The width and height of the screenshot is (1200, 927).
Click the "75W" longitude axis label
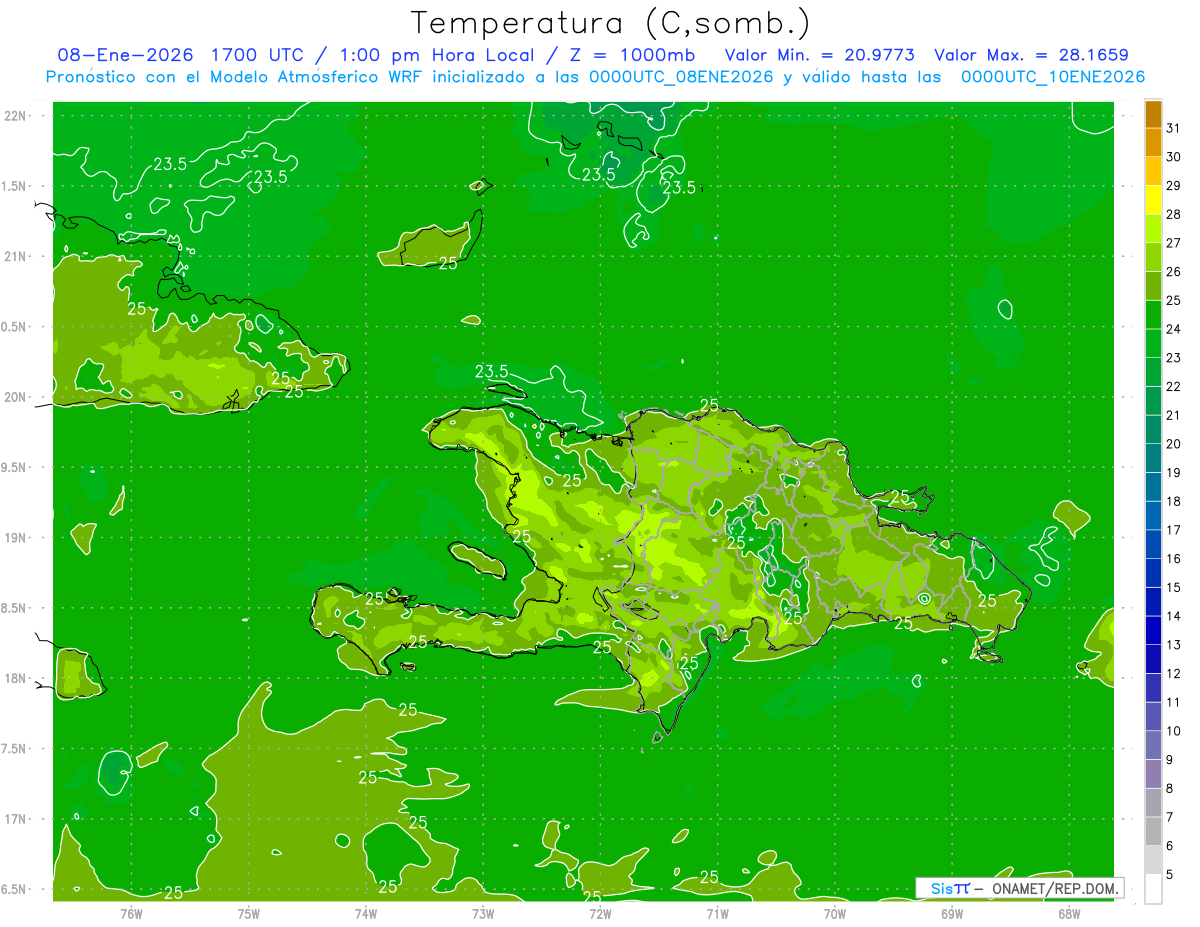point(248,913)
